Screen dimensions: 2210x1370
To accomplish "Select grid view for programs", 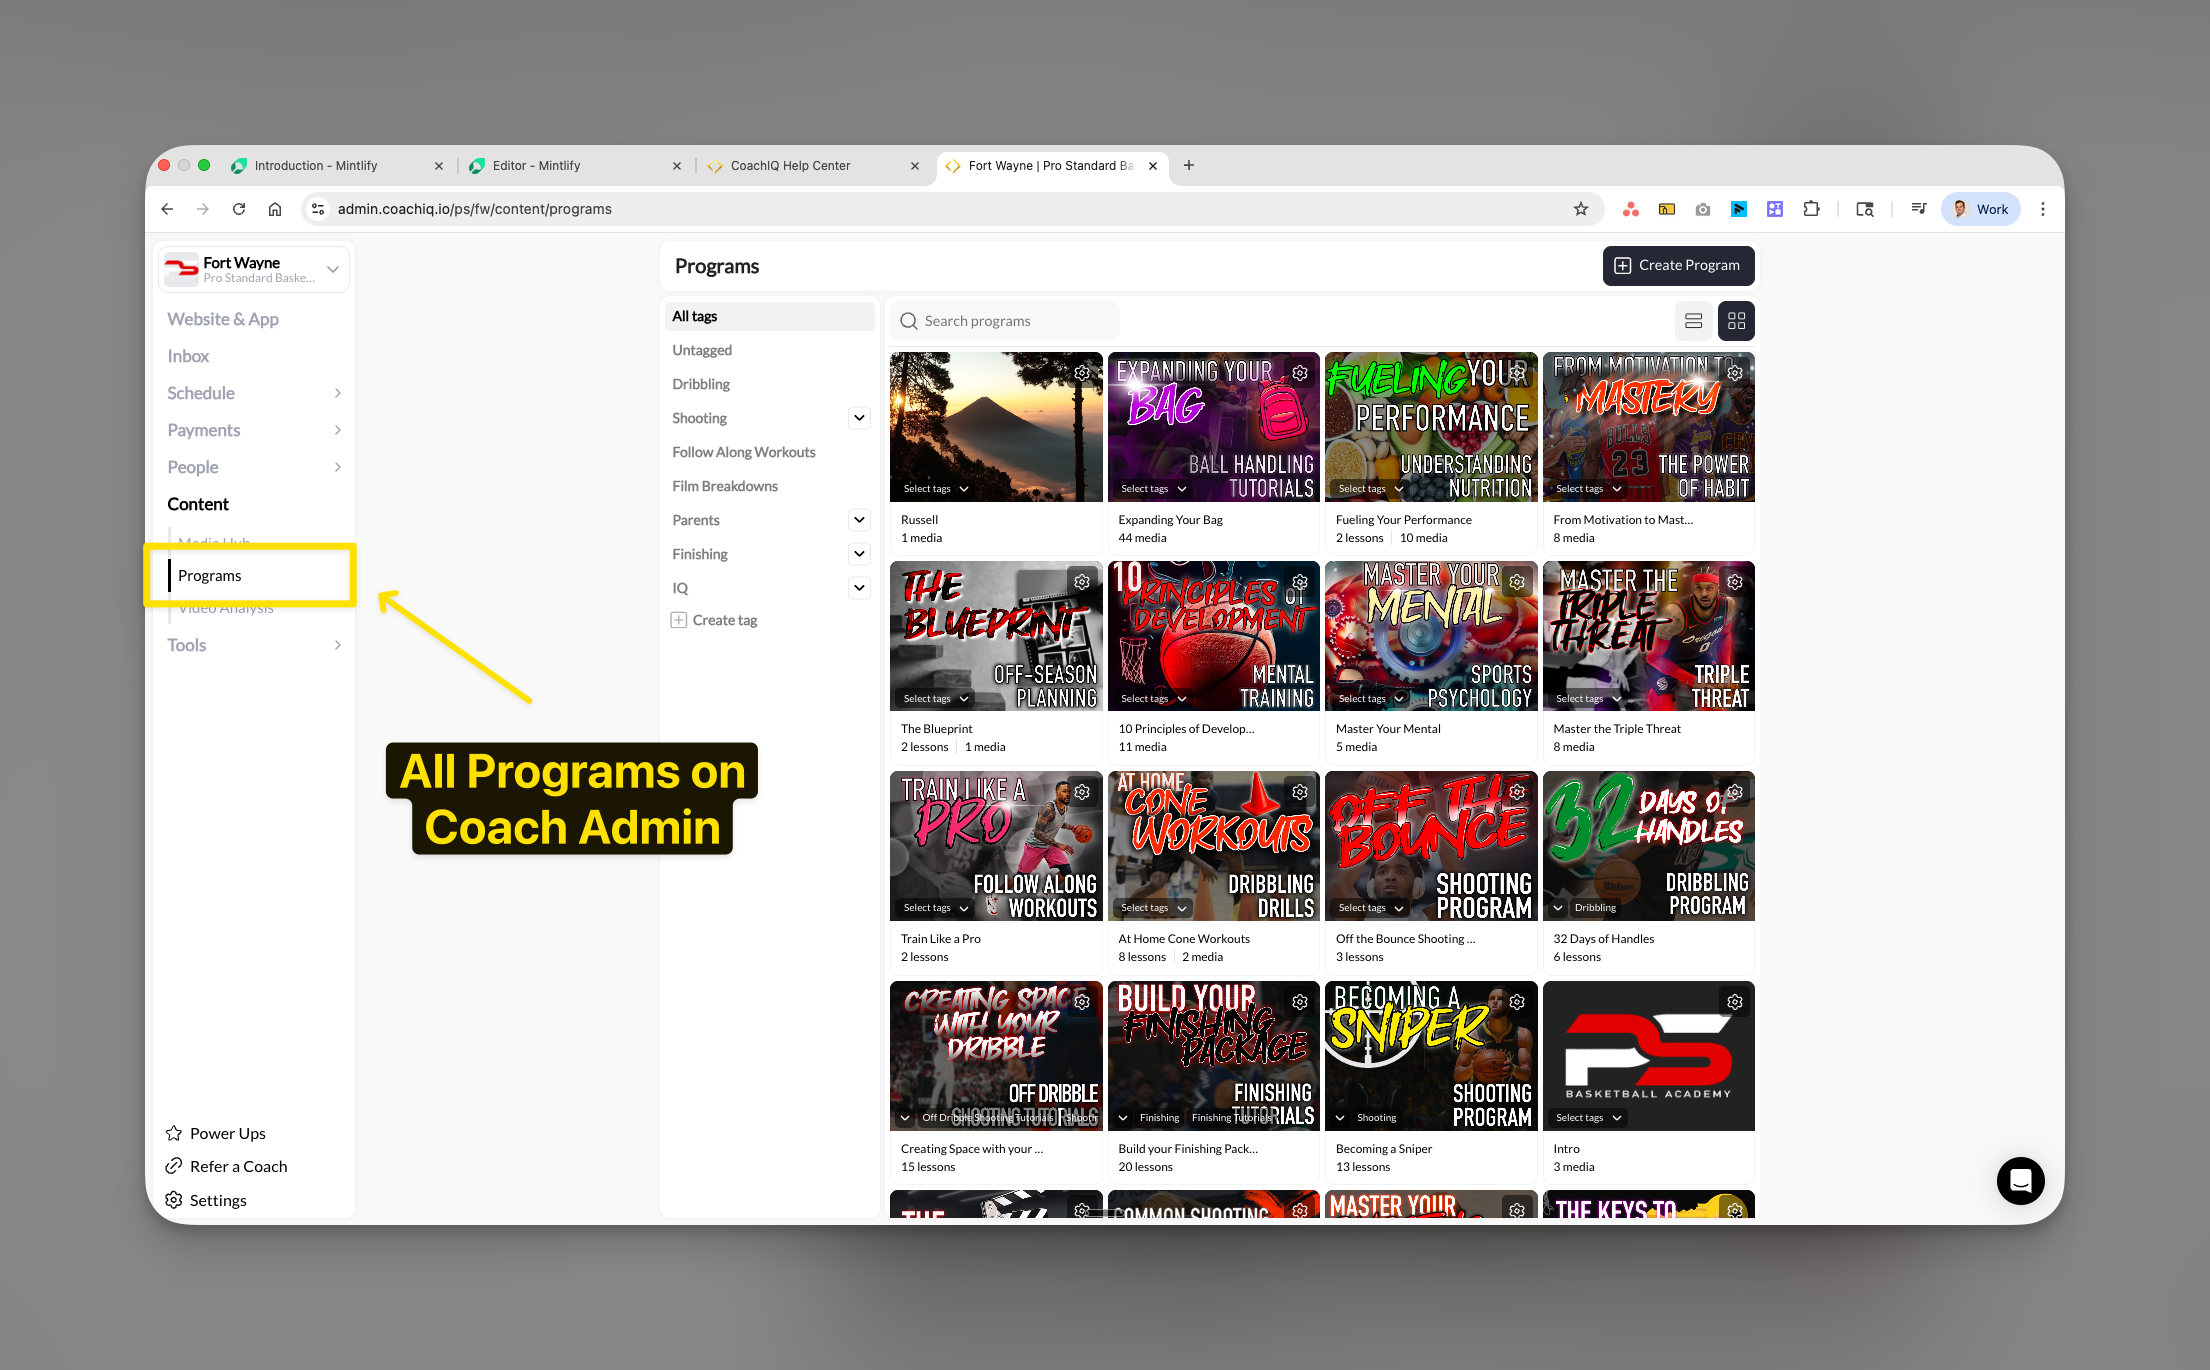I will point(1736,320).
